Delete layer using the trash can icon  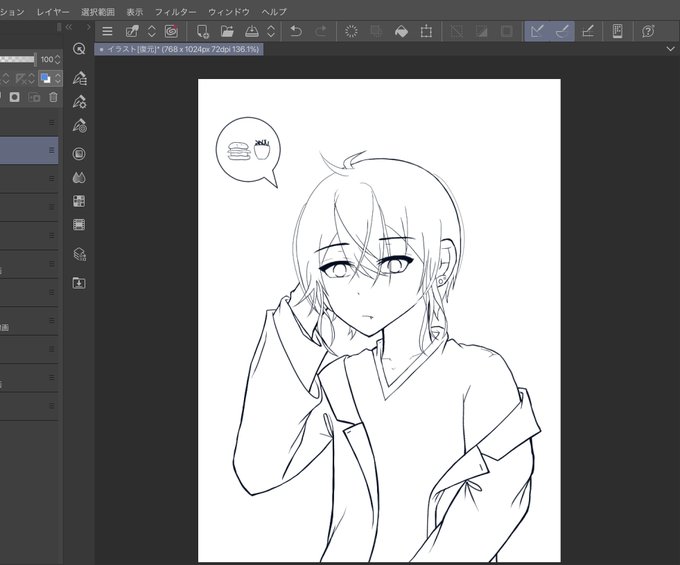click(53, 97)
